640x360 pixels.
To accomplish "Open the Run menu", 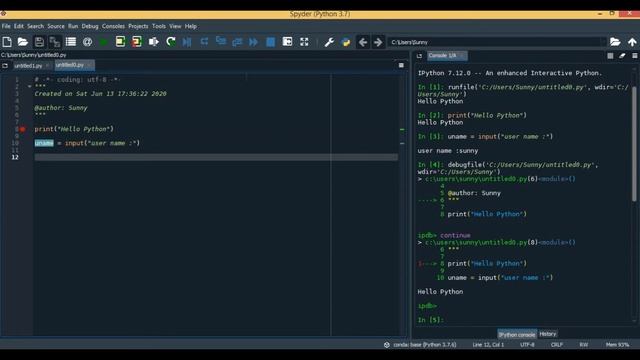I will pyautogui.click(x=73, y=26).
